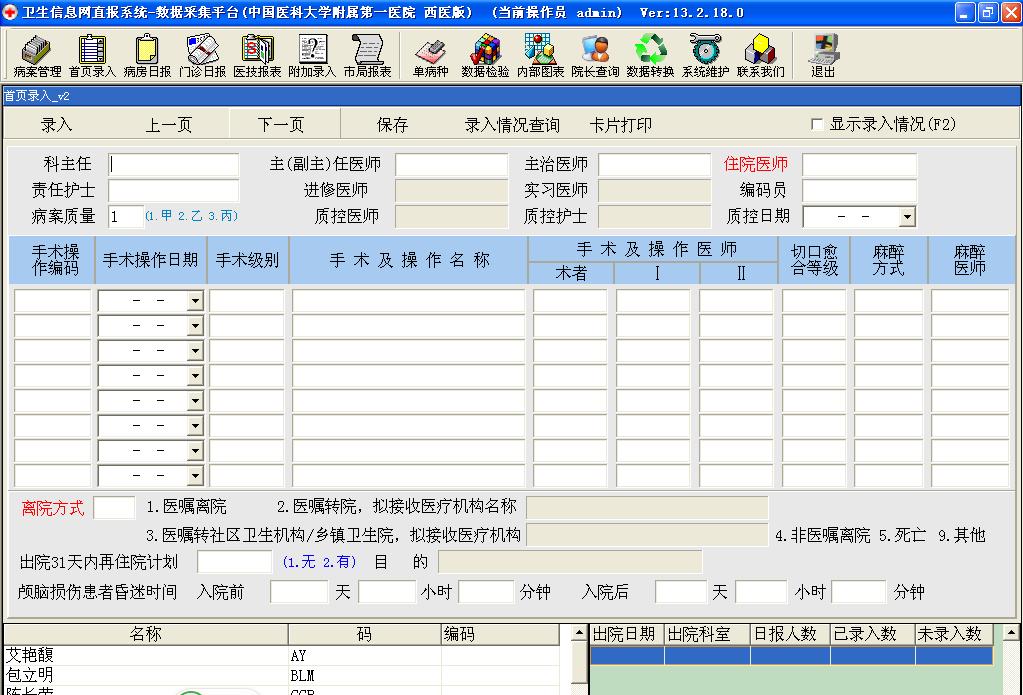Click the 数据检验 toolbar icon
This screenshot has height=695, width=1023.
[x=485, y=55]
